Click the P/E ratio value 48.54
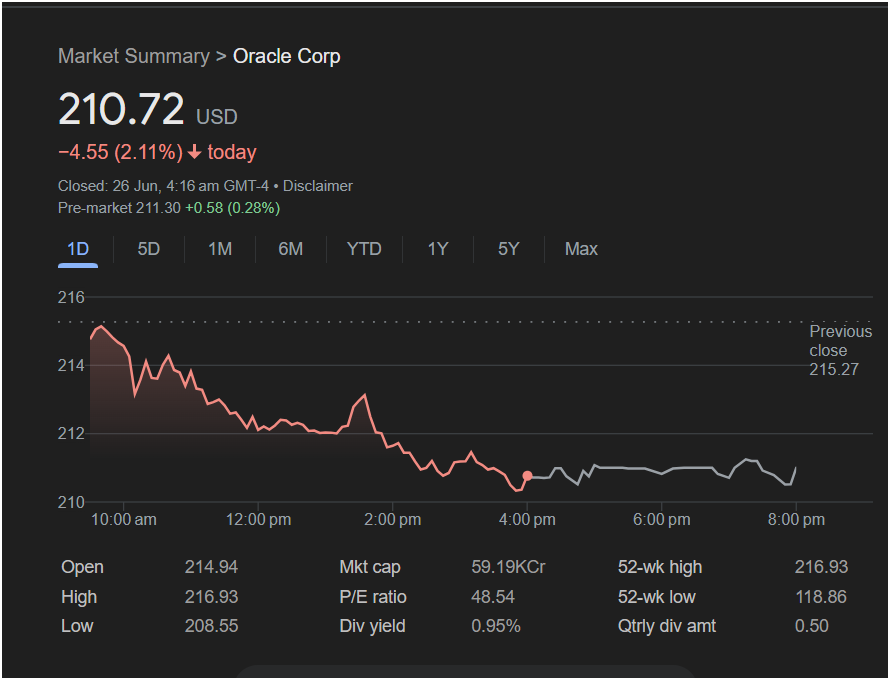This screenshot has width=890, height=680. (x=493, y=597)
